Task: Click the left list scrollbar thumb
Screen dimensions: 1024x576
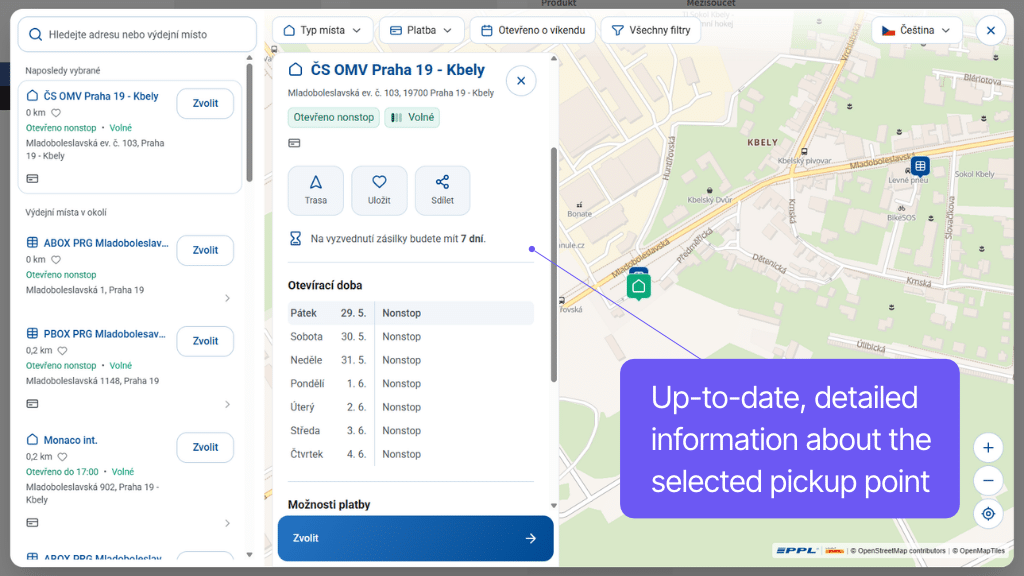Action: [249, 122]
